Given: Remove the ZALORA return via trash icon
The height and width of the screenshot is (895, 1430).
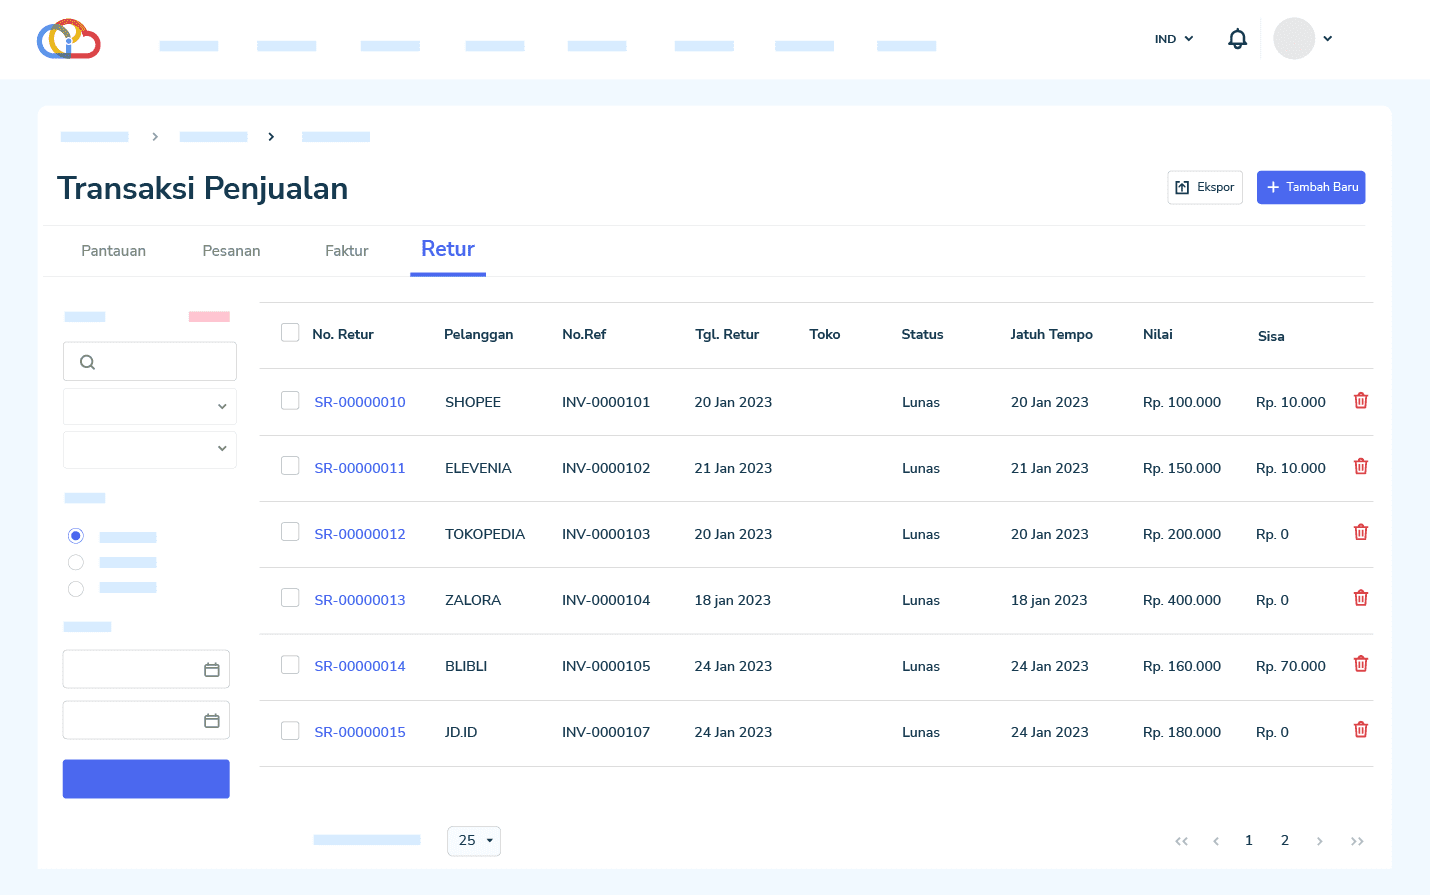Looking at the screenshot, I should pyautogui.click(x=1360, y=599).
